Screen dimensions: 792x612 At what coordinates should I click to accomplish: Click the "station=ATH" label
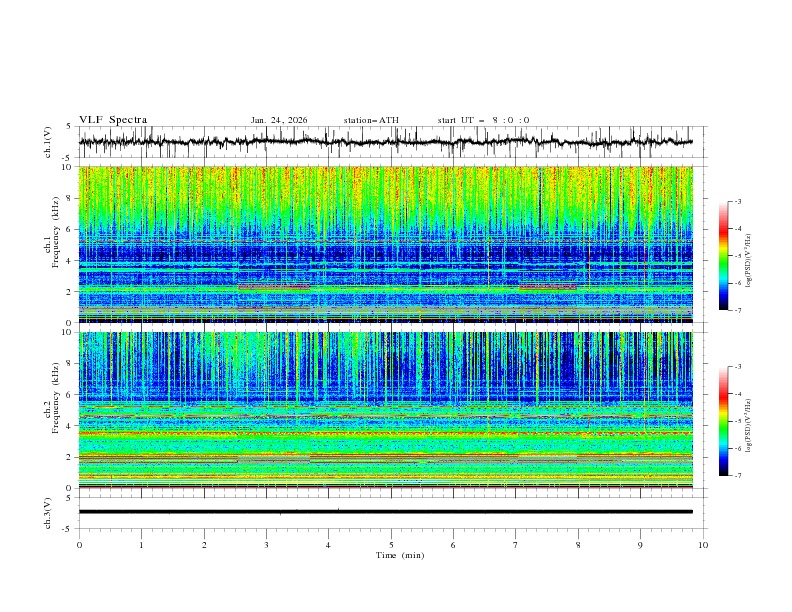(x=371, y=120)
